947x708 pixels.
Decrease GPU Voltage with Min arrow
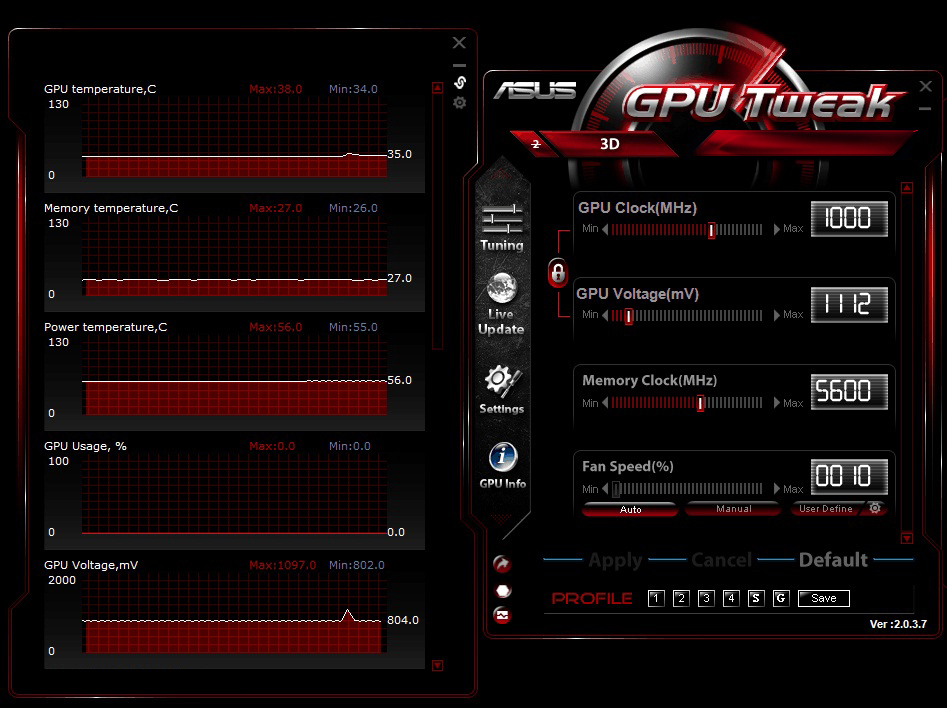click(x=605, y=315)
